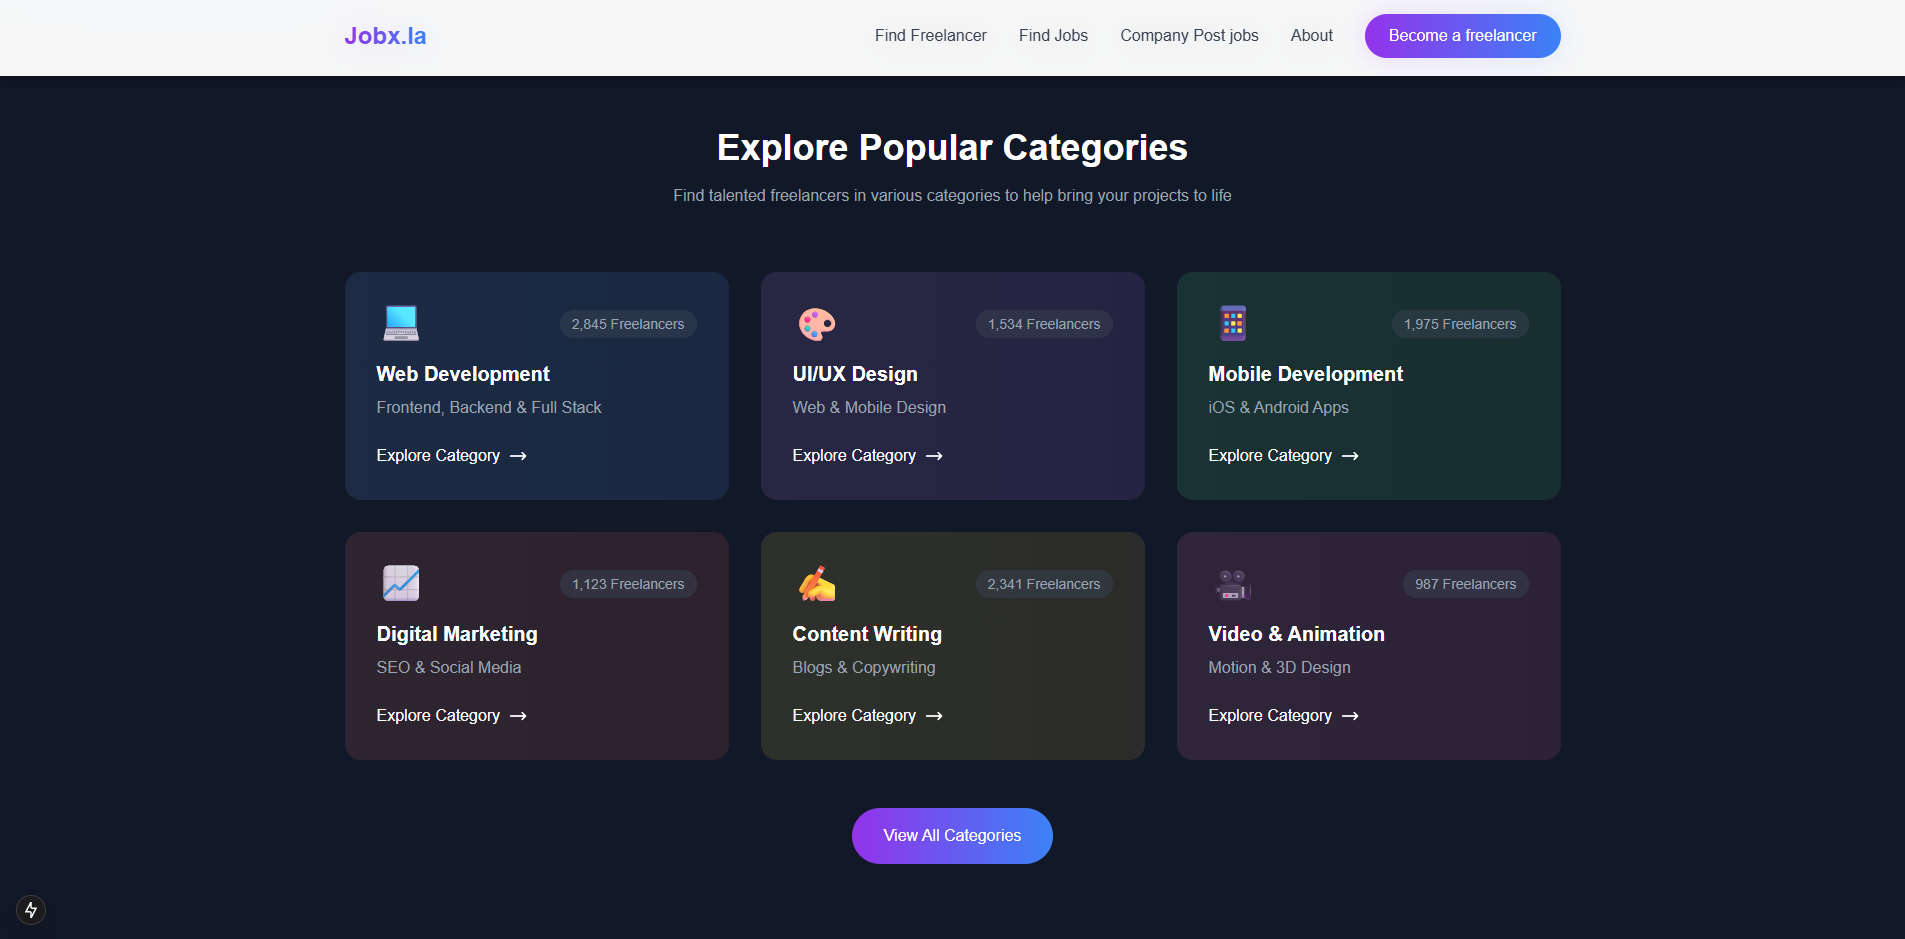This screenshot has width=1905, height=939.
Task: Open the About page from navigation
Action: pyautogui.click(x=1311, y=35)
